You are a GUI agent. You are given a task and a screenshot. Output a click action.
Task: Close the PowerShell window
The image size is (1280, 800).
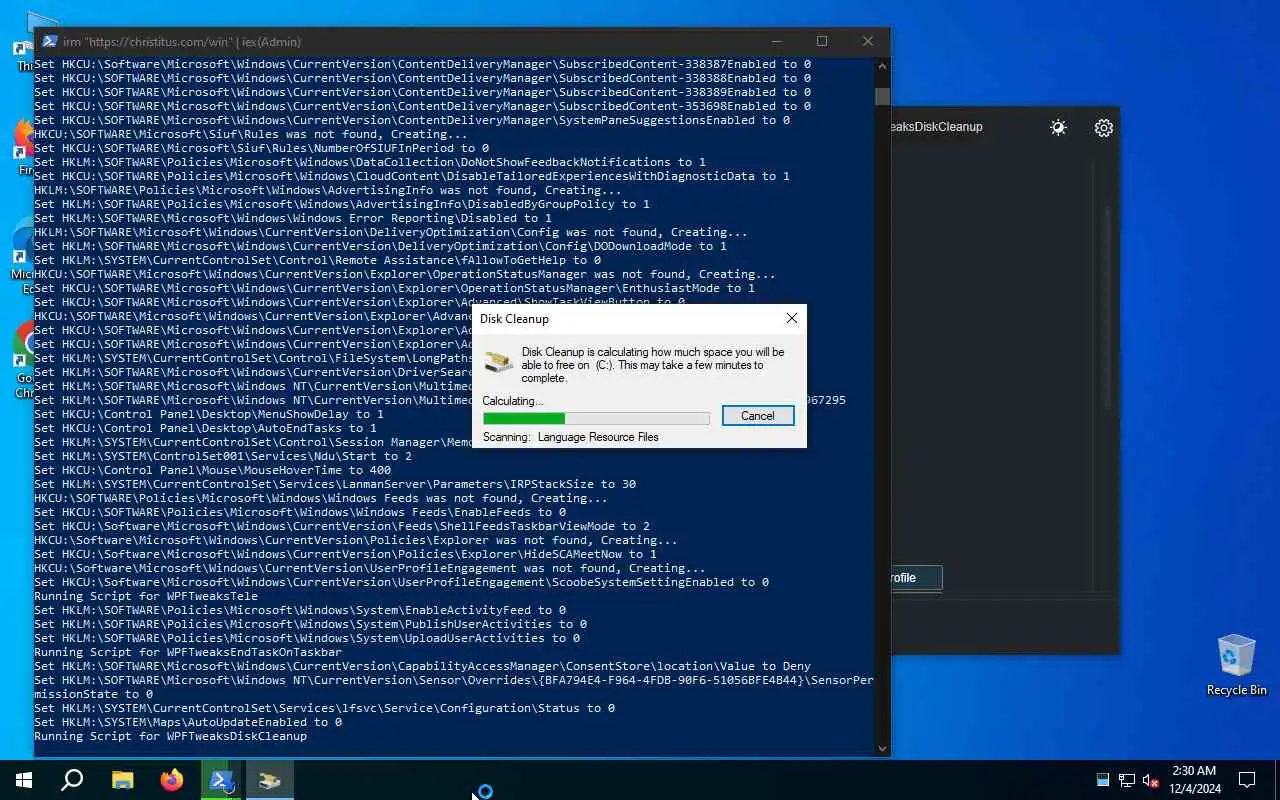[x=867, y=41]
